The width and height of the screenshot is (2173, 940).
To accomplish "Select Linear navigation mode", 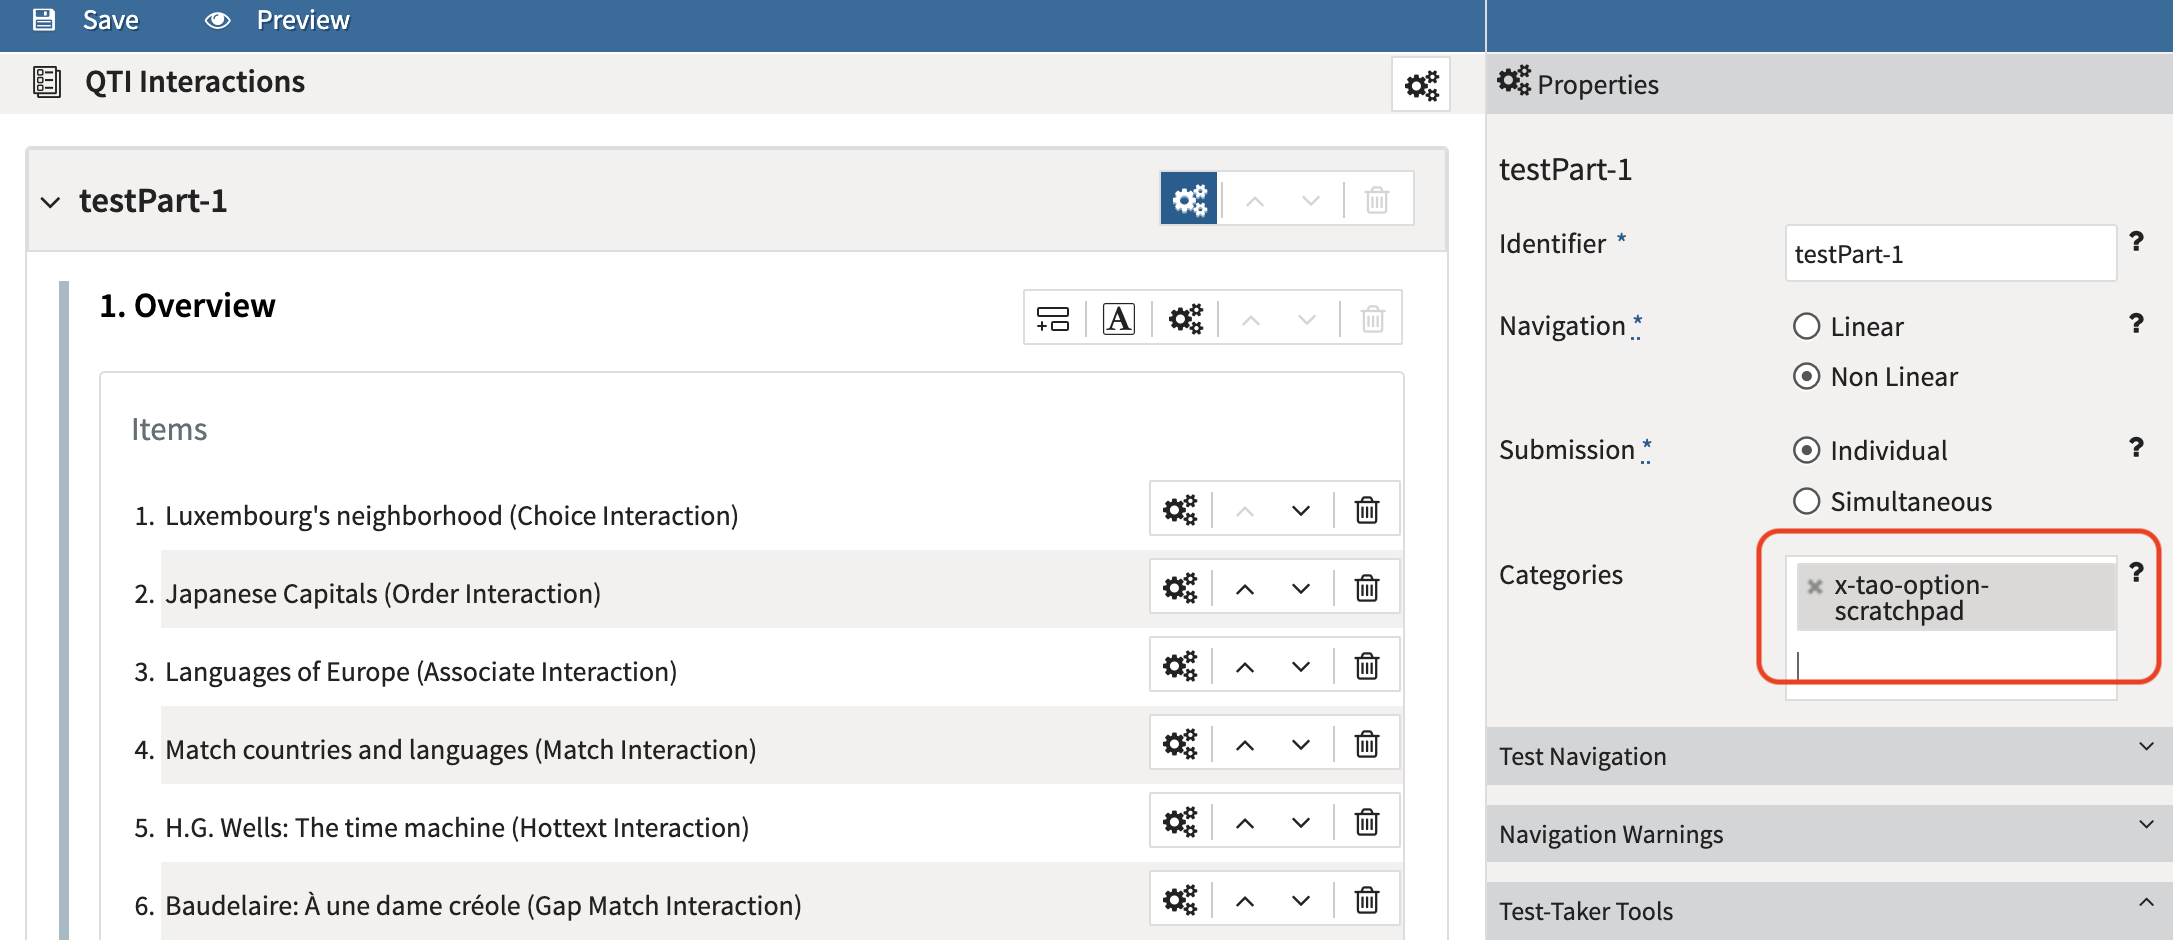I will [x=1807, y=325].
